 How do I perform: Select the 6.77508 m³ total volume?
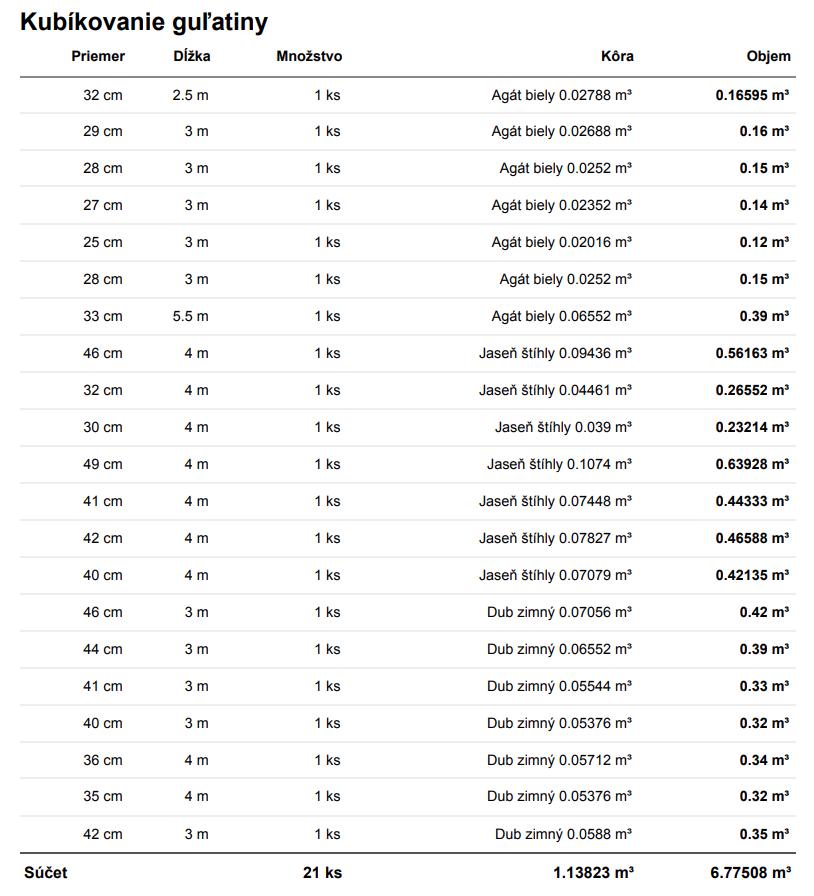point(751,872)
